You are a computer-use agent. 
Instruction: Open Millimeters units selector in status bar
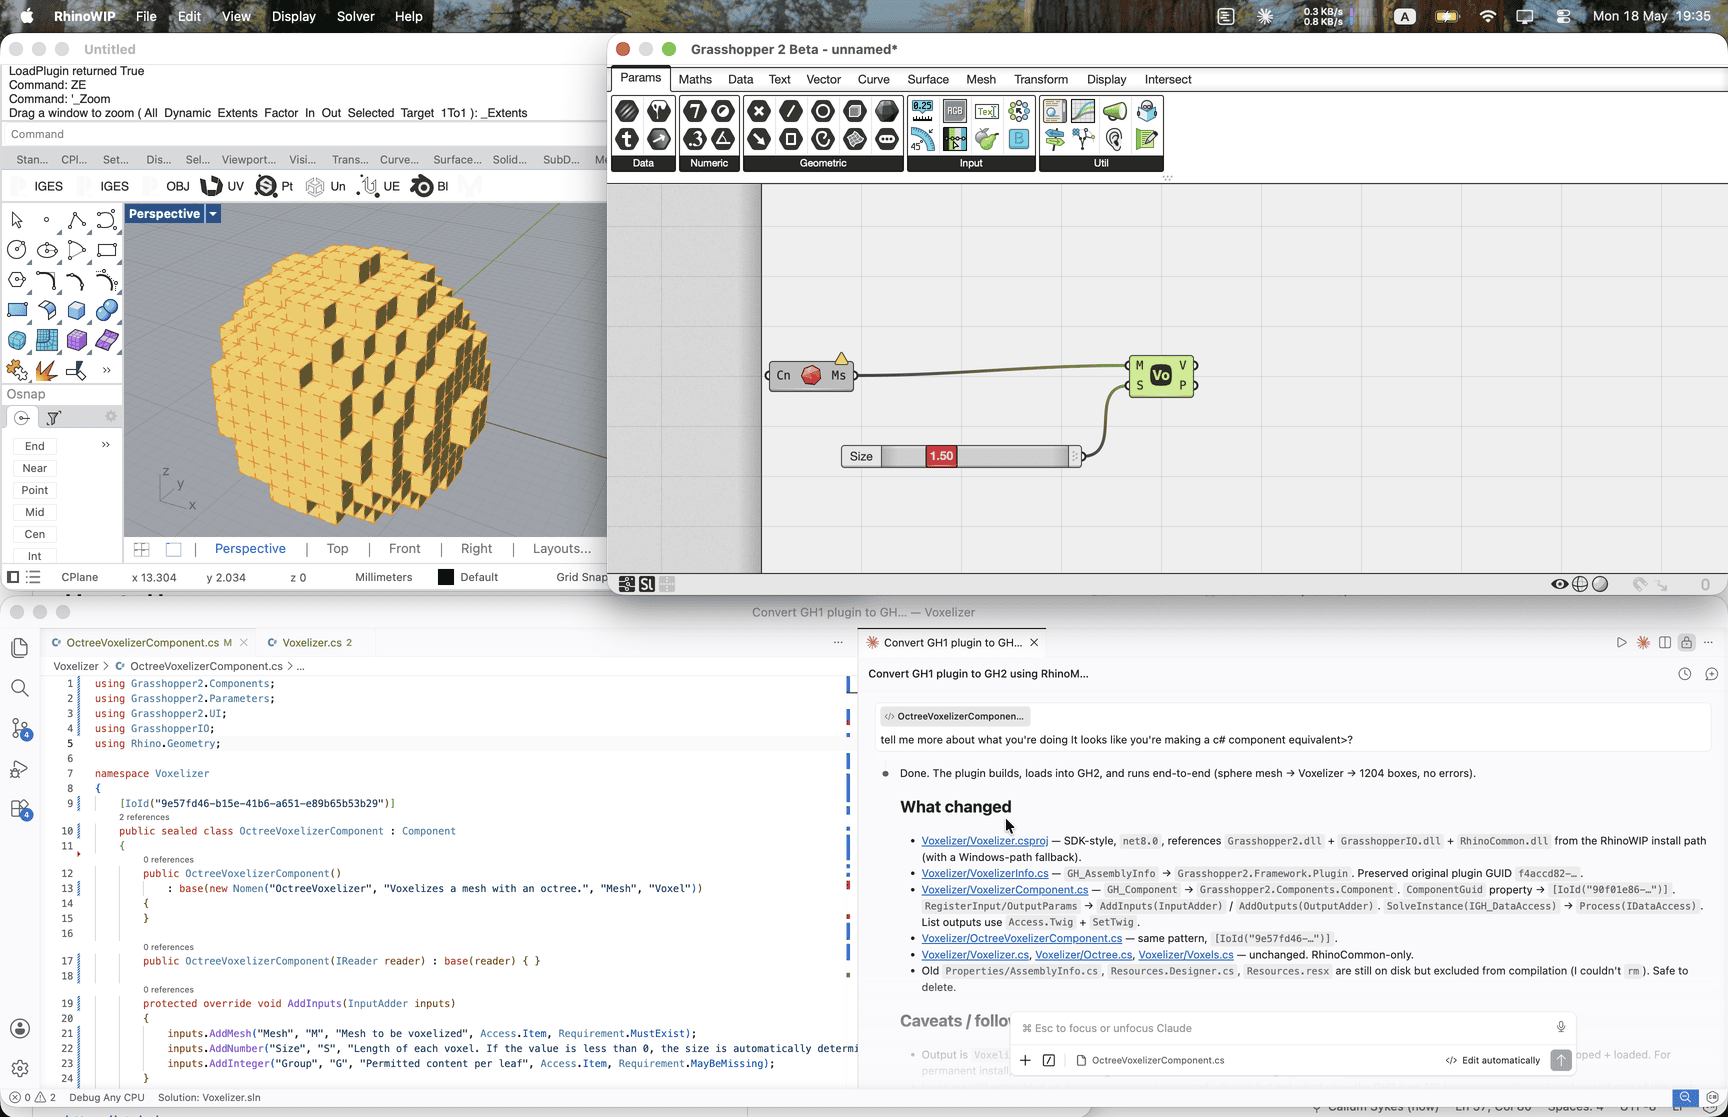[384, 577]
